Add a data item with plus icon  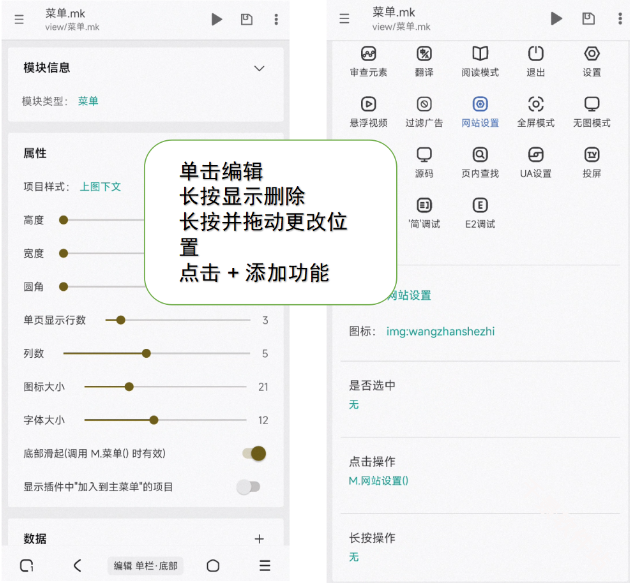[x=259, y=539]
